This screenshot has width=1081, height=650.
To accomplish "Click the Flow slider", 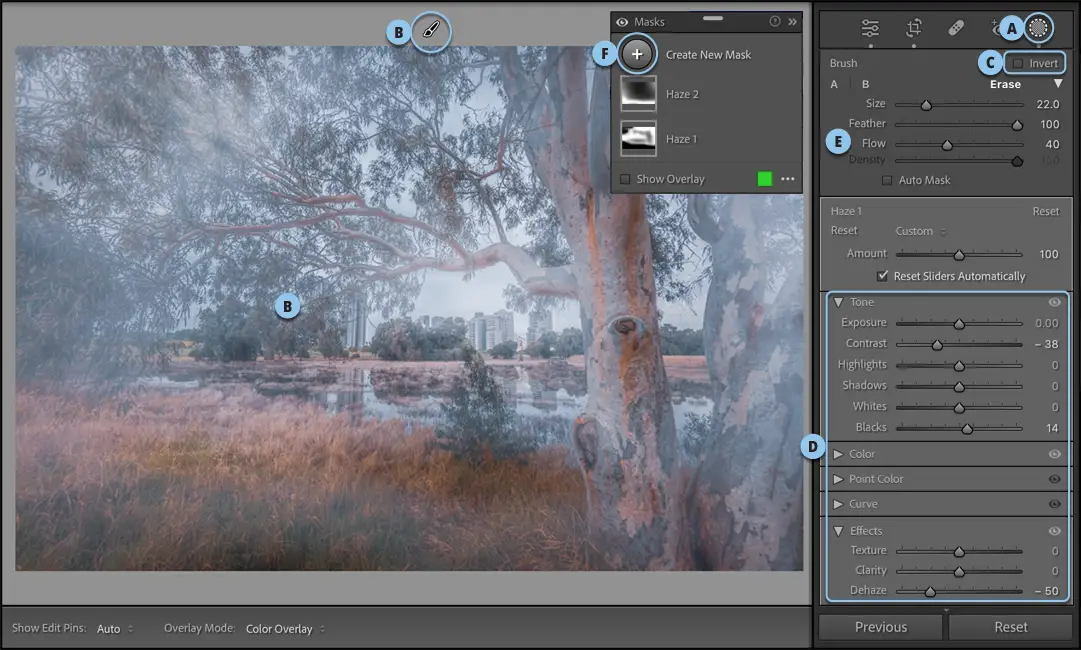I will (x=959, y=145).
